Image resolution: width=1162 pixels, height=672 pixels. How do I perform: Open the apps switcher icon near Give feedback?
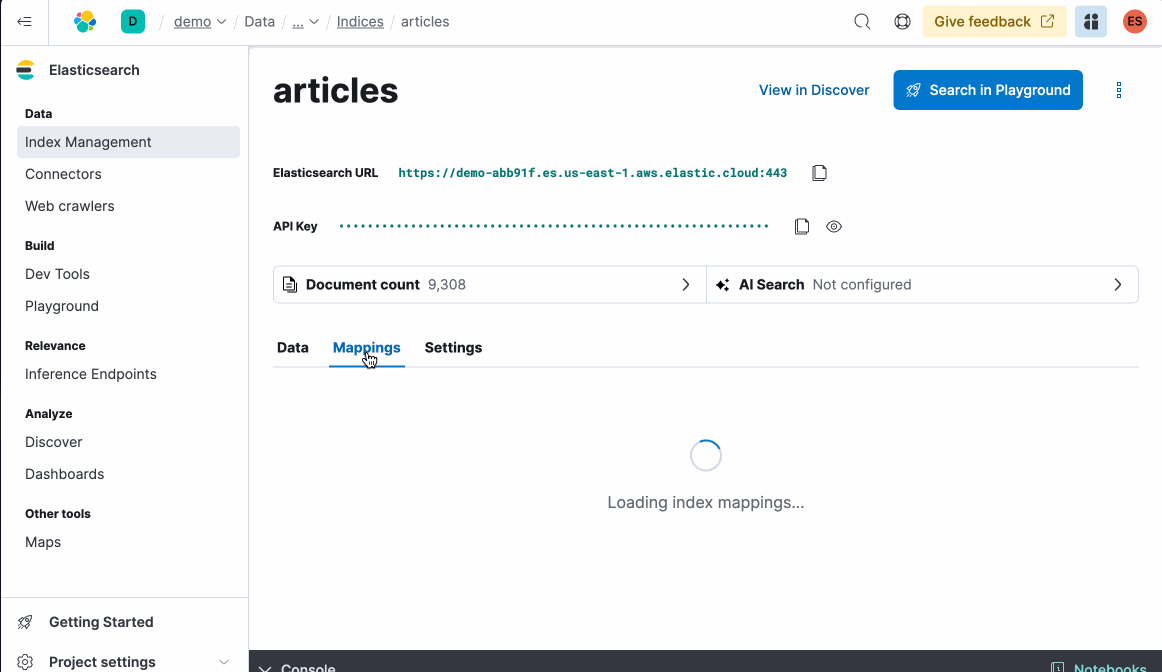click(1090, 21)
